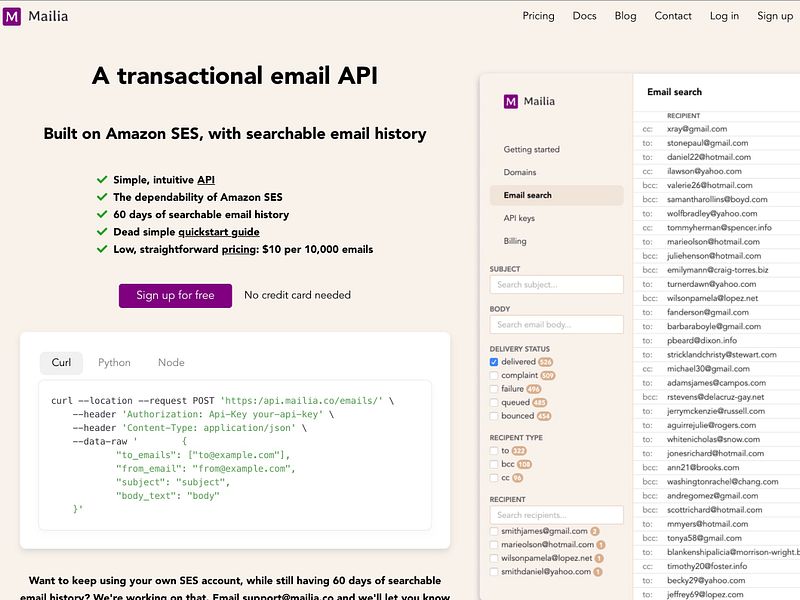Check the failure status checkbox
Viewport: 800px width, 600px height.
494,389
